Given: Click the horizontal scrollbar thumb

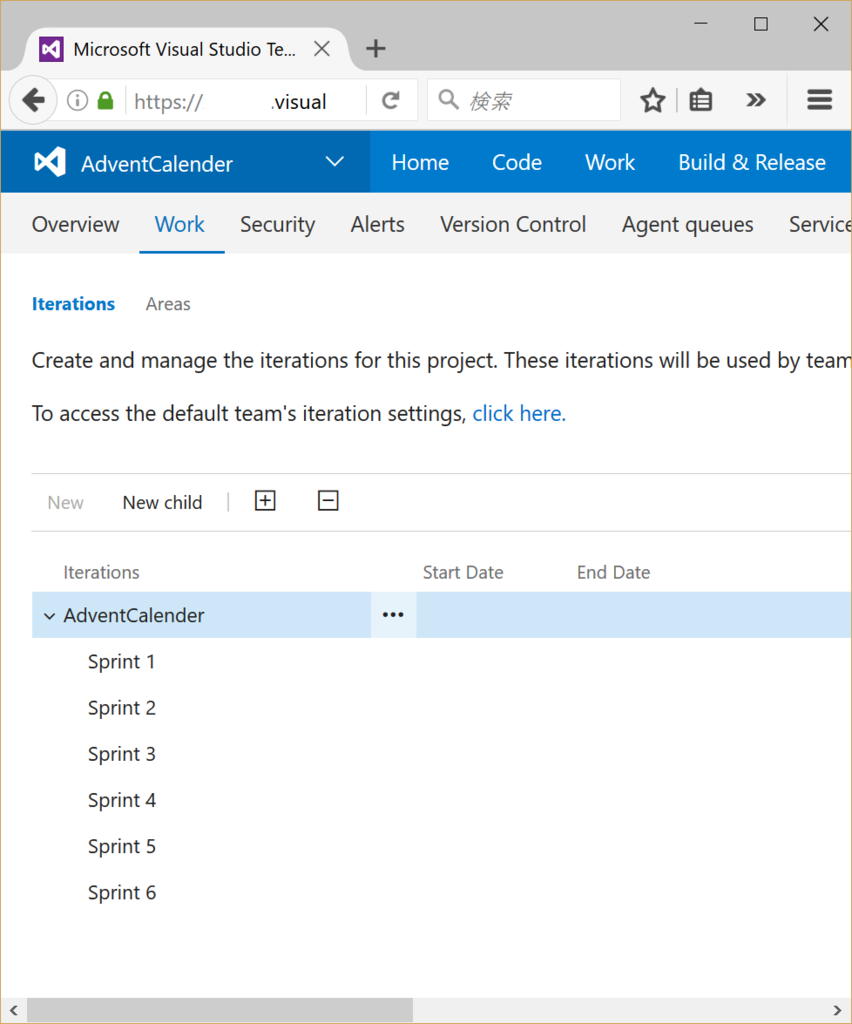Looking at the screenshot, I should (220, 1010).
